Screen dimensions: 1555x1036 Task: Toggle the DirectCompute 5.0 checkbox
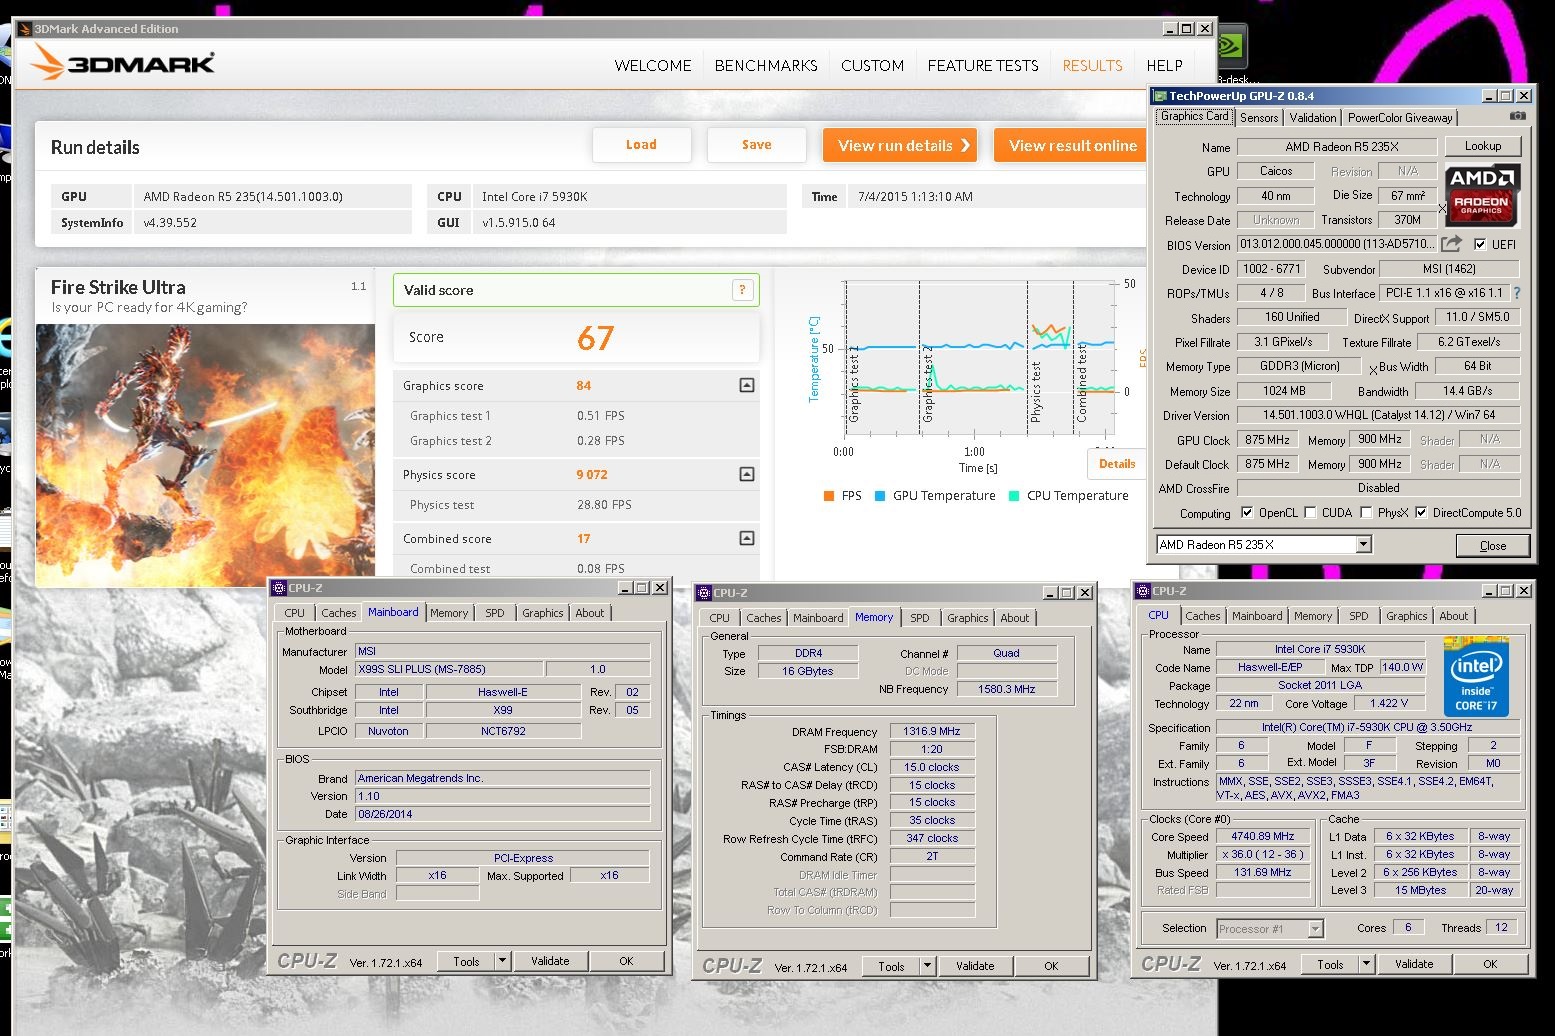[1421, 513]
